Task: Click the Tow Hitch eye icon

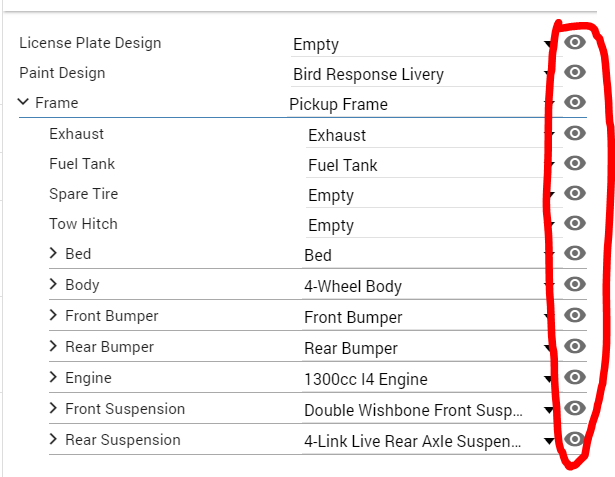Action: (x=575, y=223)
